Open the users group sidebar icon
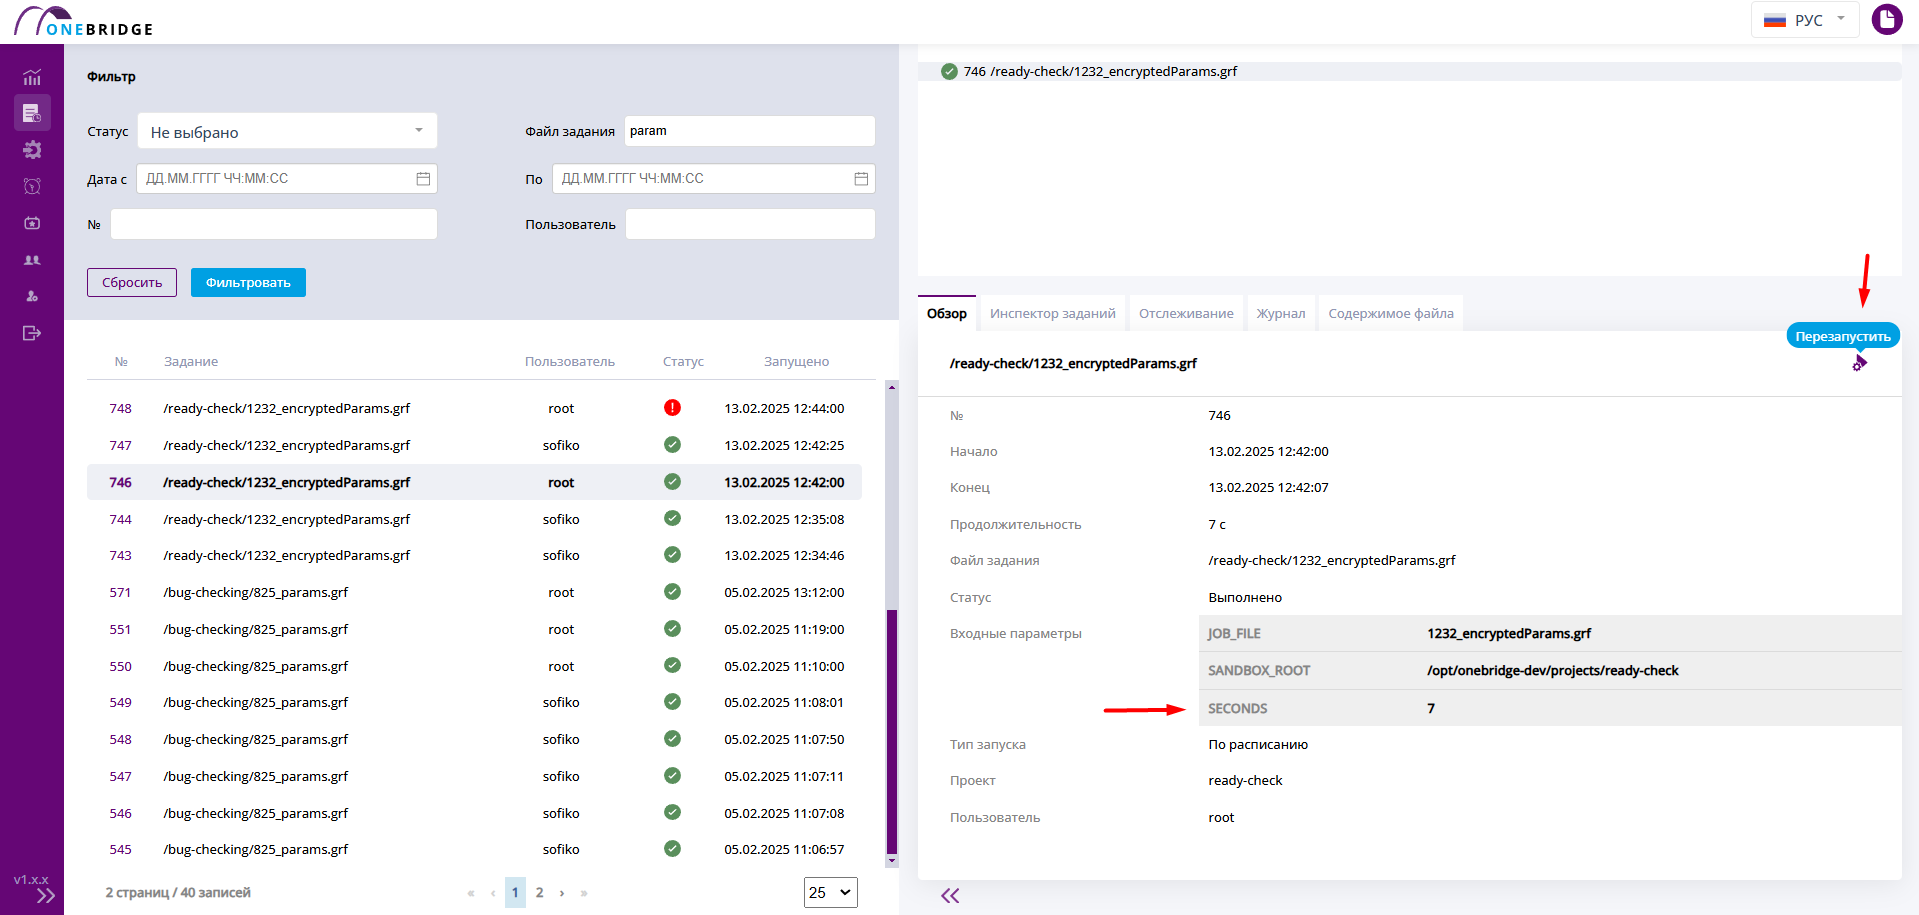 (x=32, y=260)
